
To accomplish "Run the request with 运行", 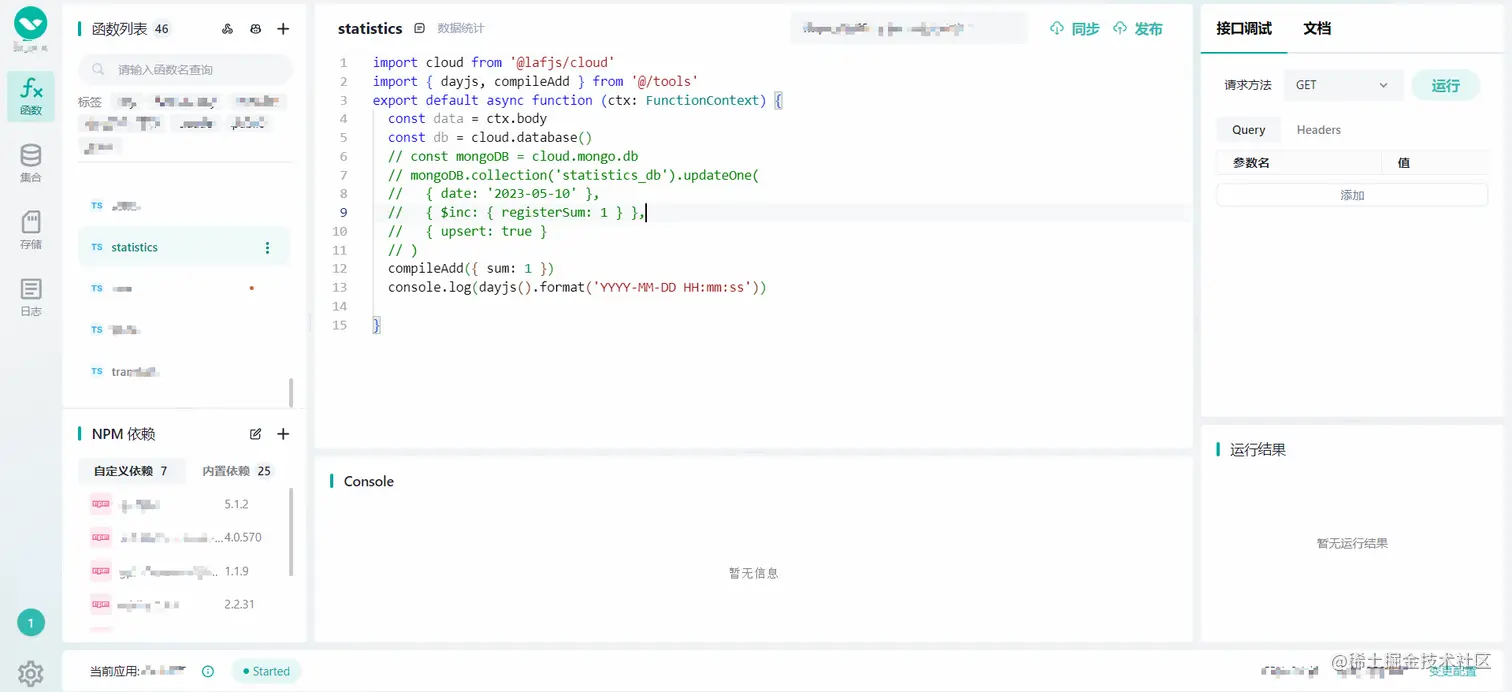I will click(x=1446, y=85).
